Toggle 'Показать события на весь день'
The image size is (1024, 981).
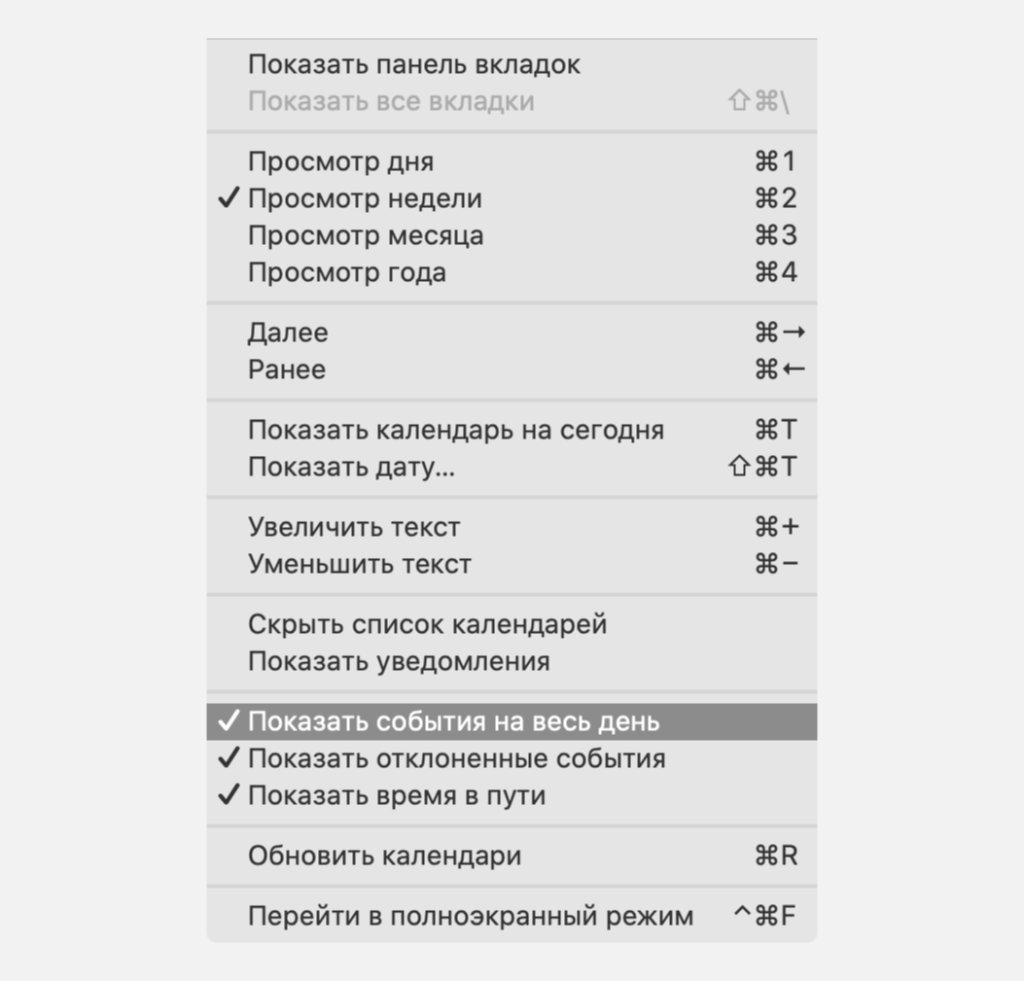point(453,722)
